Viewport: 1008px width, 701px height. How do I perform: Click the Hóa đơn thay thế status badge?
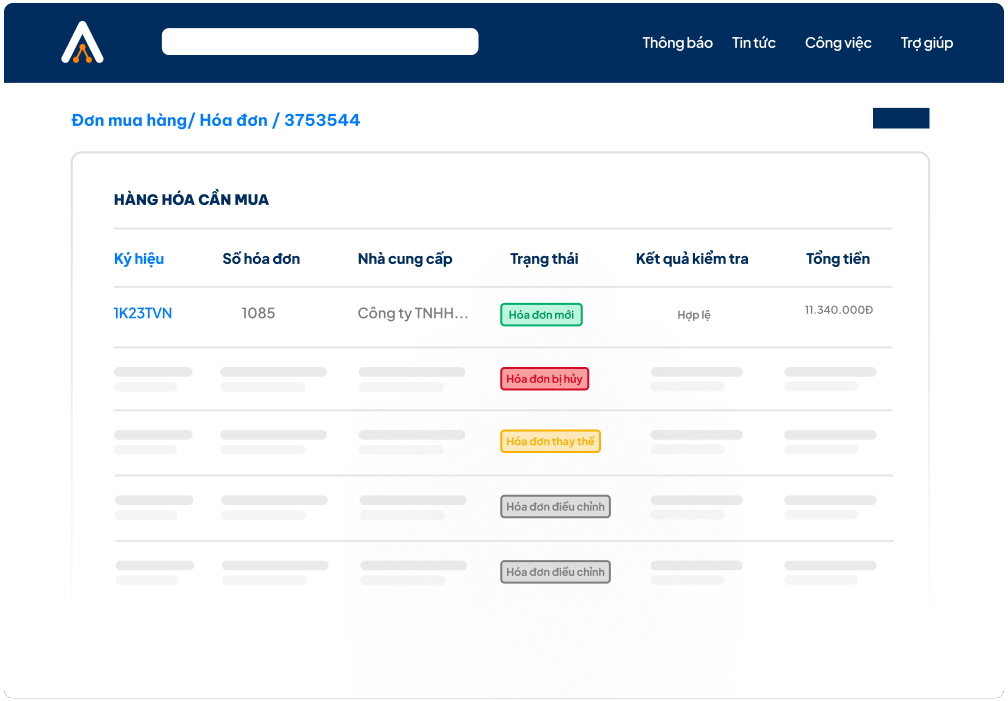click(x=550, y=441)
